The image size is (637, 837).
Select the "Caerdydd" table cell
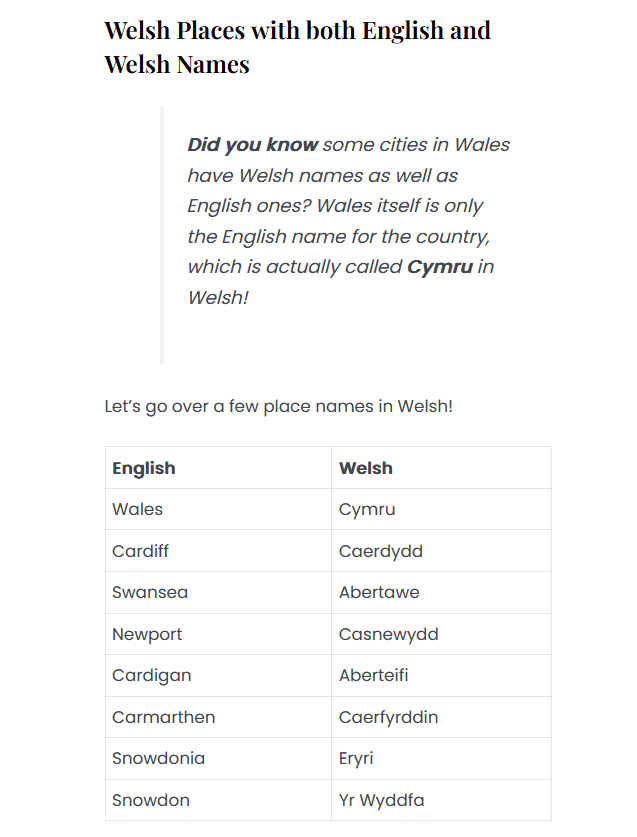(381, 551)
